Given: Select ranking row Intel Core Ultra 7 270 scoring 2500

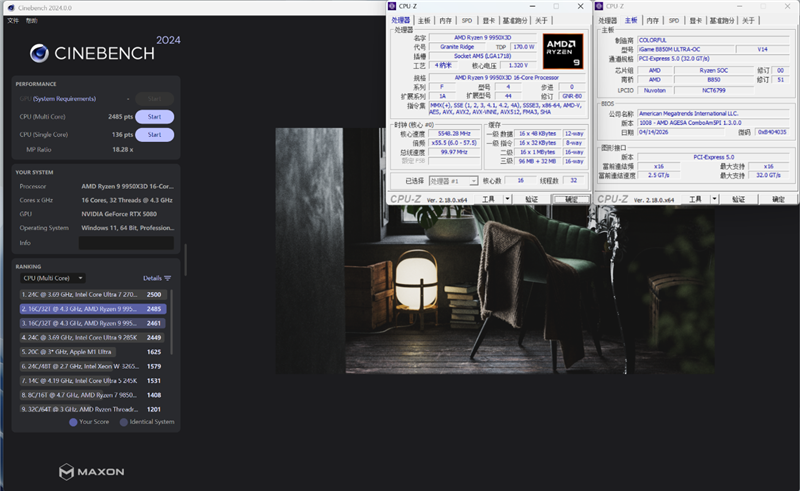Looking at the screenshot, I should (x=93, y=294).
